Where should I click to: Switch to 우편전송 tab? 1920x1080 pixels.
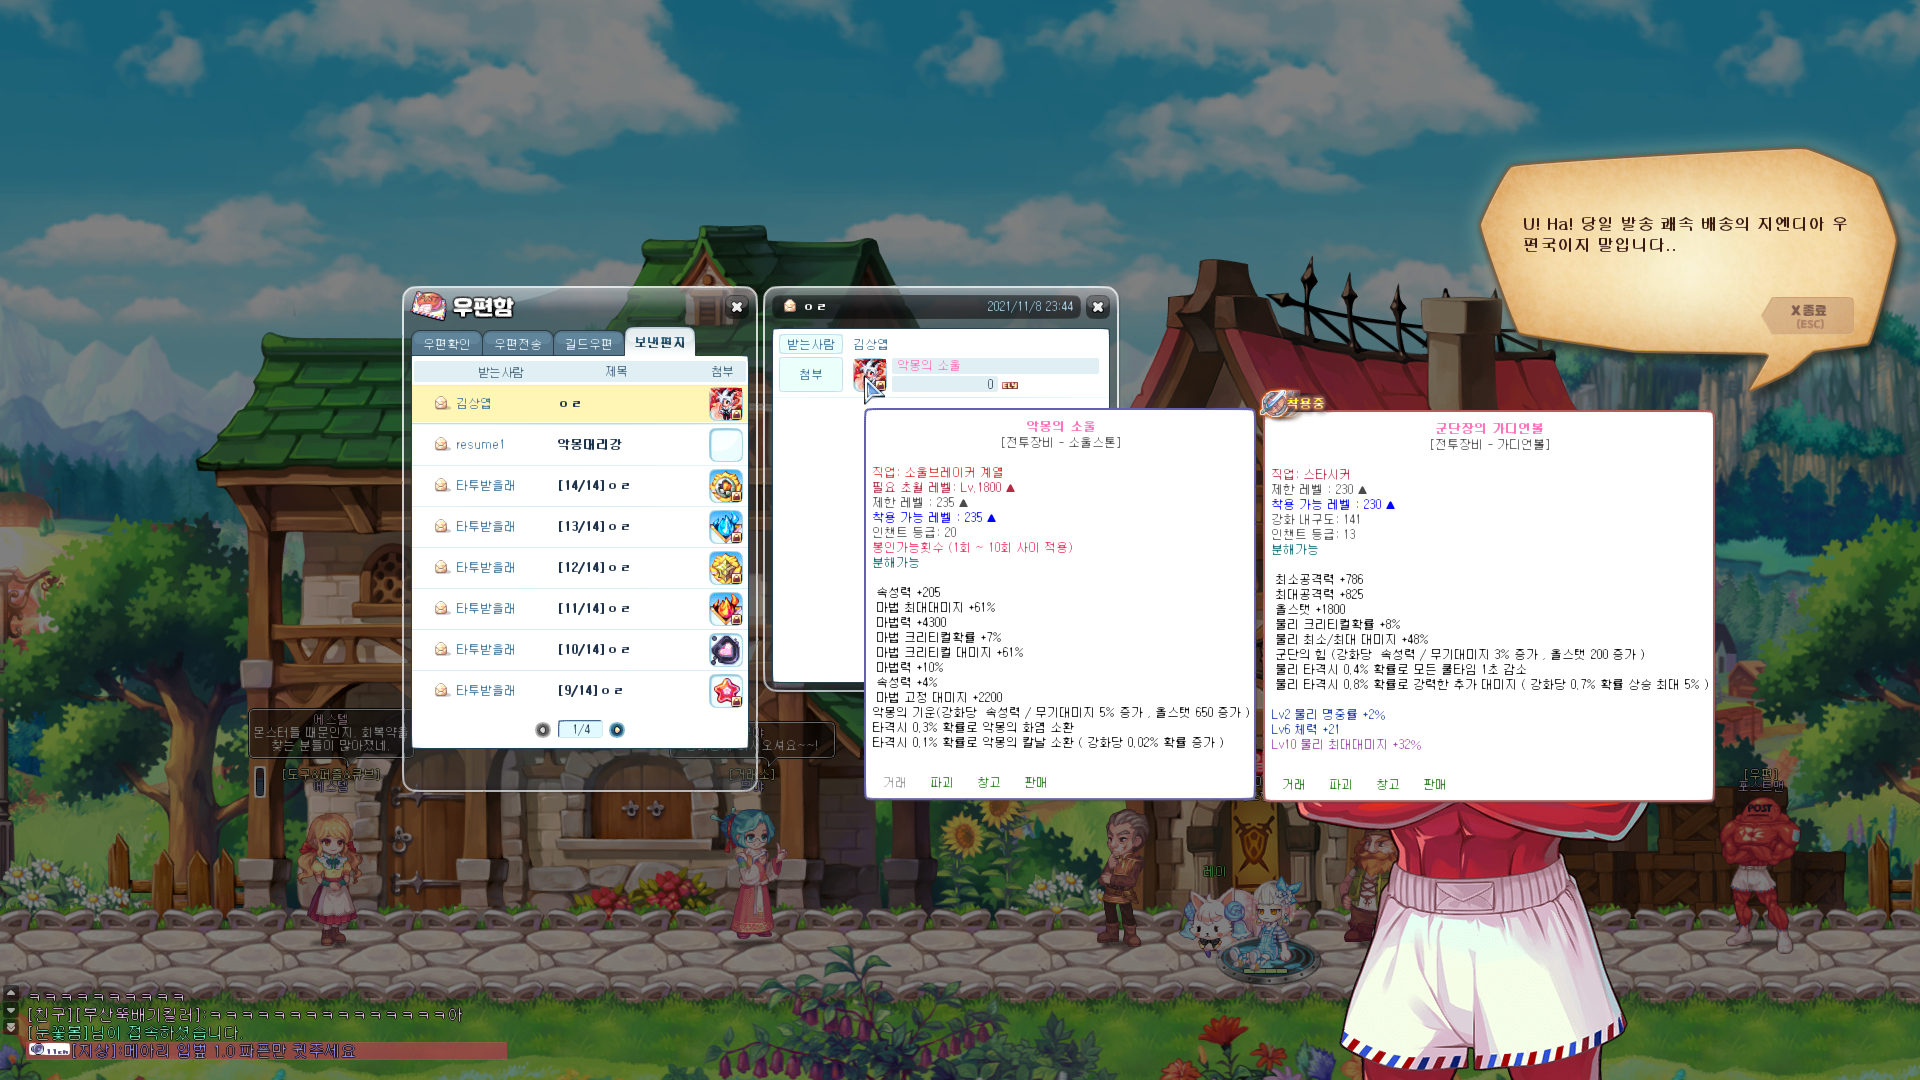coord(517,344)
